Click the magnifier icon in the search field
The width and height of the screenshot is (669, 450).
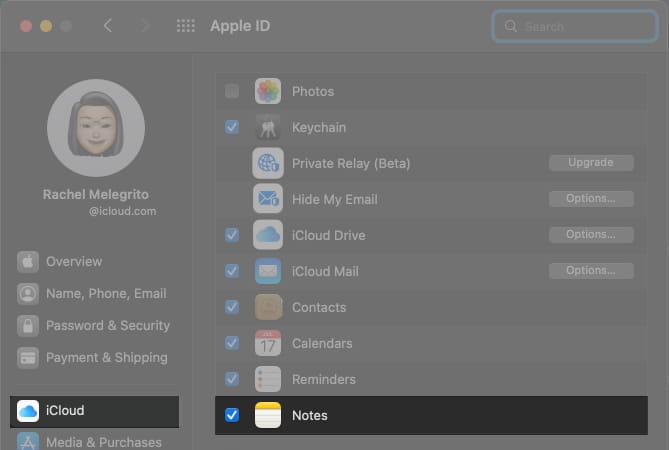(x=511, y=26)
